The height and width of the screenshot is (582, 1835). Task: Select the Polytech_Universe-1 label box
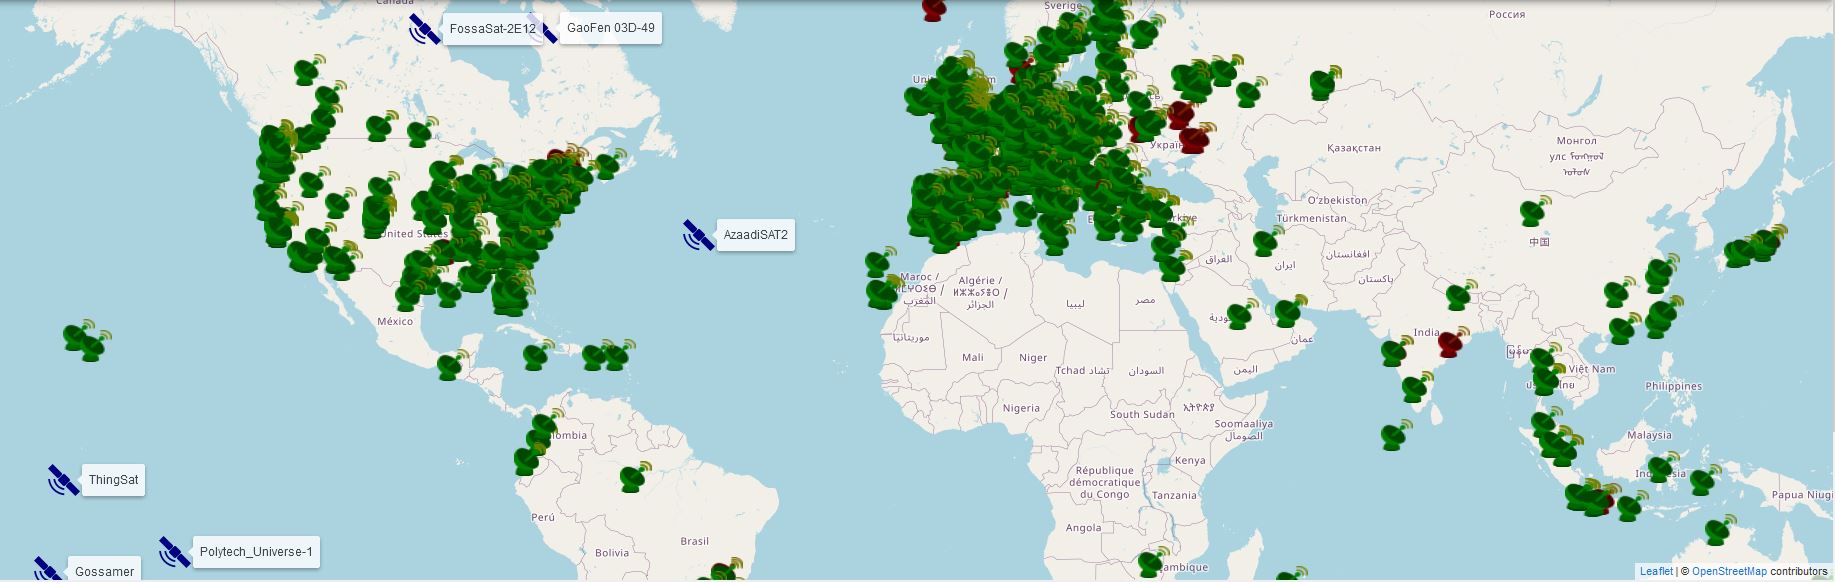click(256, 552)
